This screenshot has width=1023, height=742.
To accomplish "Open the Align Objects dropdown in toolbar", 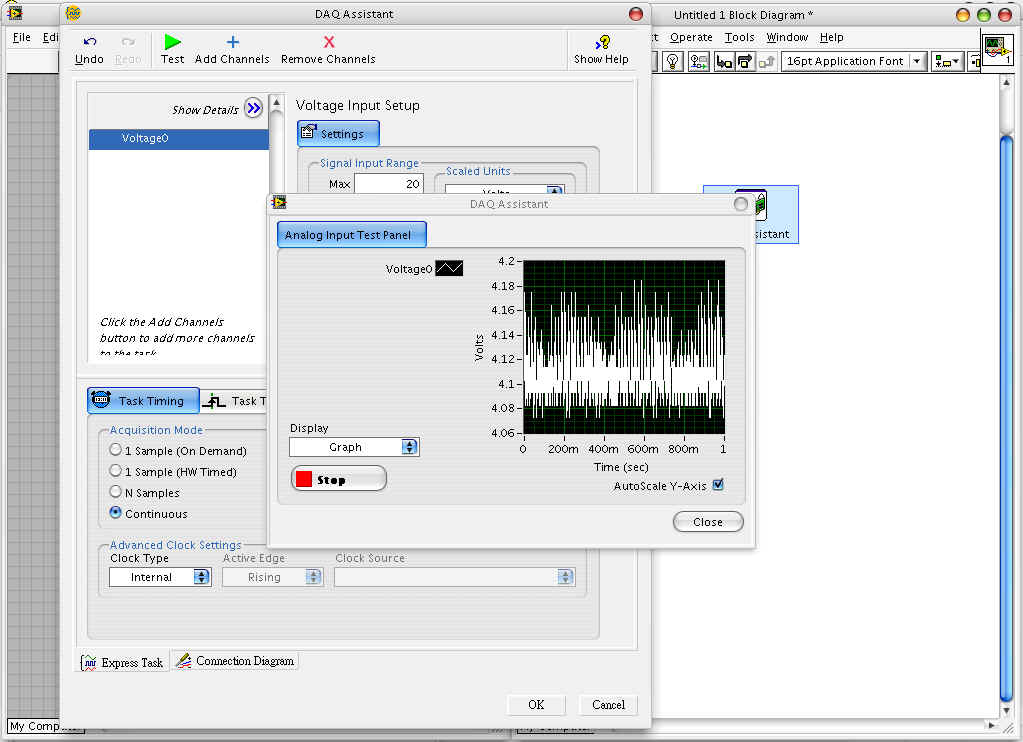I will coord(947,61).
